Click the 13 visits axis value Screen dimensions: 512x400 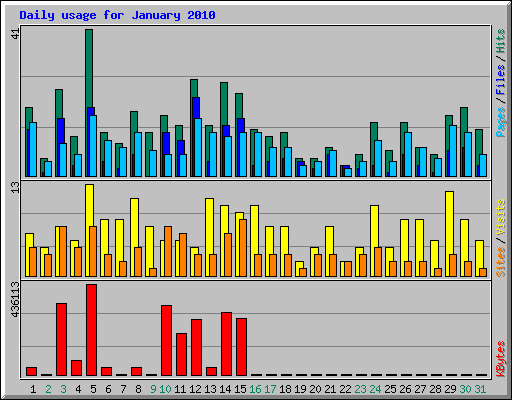tap(16, 187)
